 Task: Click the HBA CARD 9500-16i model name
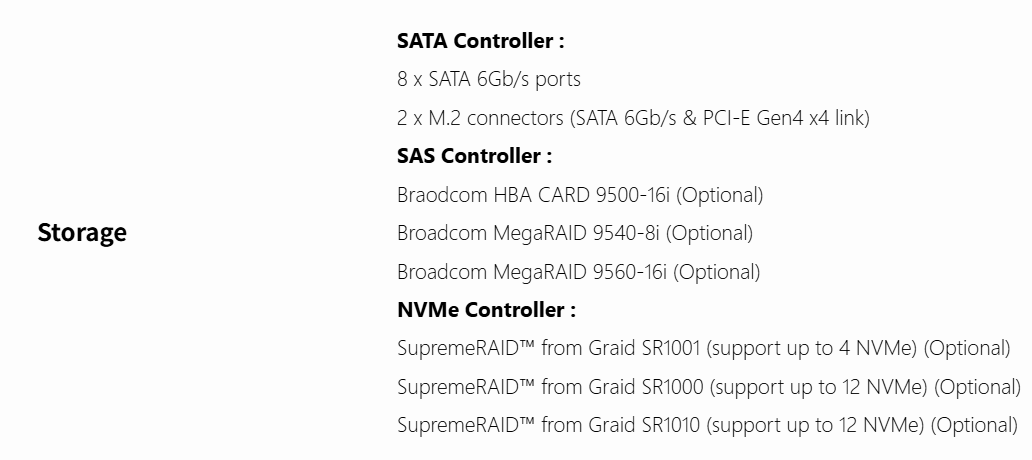point(582,195)
